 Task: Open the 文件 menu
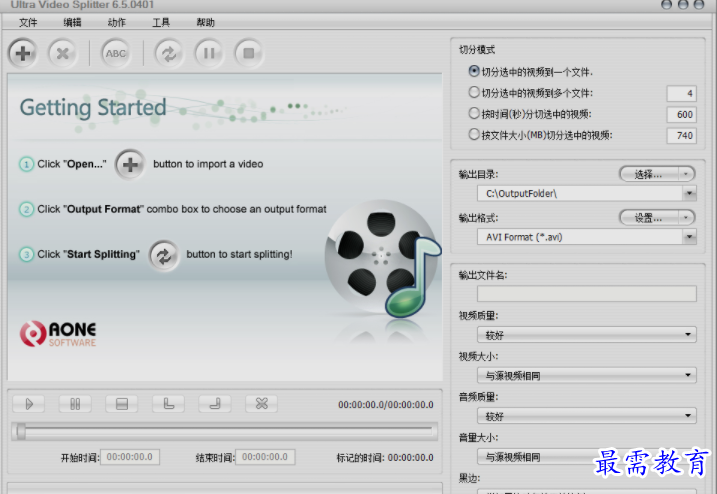click(28, 22)
